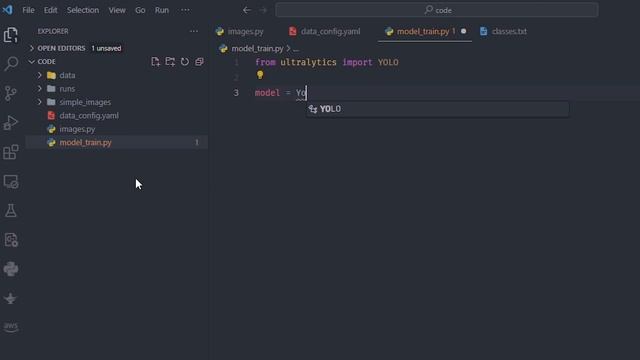This screenshot has height=360, width=640.
Task: Click the breadcrumb ellipsis after model_train.py
Action: pos(296,49)
